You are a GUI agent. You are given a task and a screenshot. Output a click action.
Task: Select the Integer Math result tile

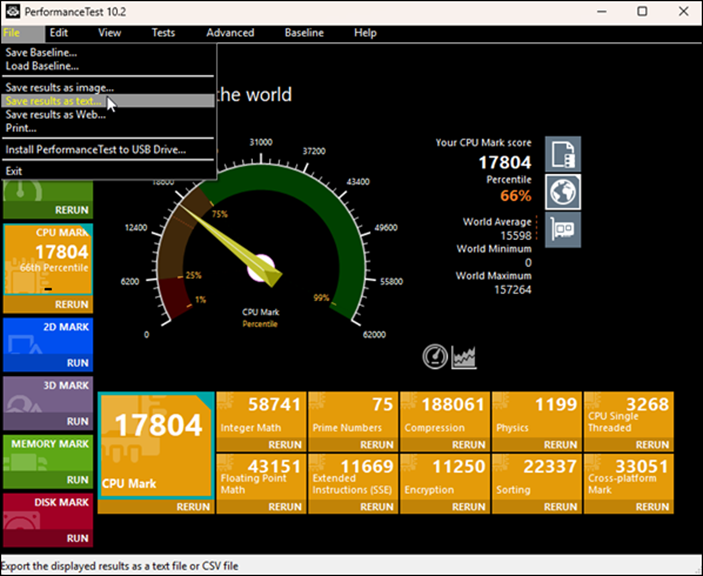tap(261, 415)
